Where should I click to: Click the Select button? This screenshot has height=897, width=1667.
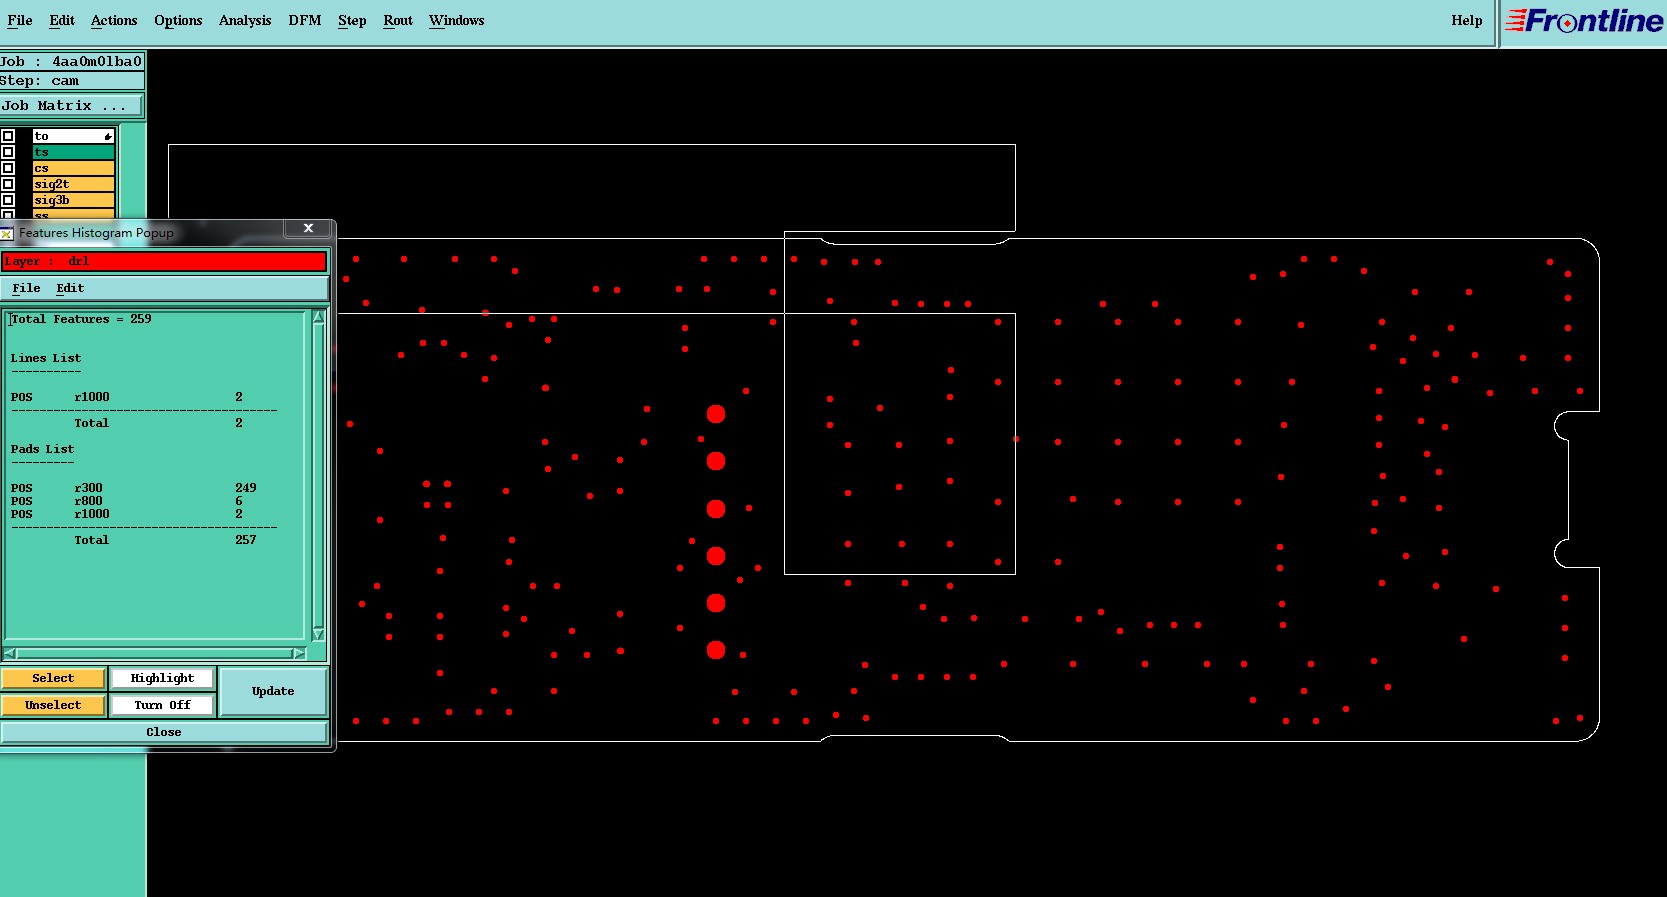[x=53, y=678]
